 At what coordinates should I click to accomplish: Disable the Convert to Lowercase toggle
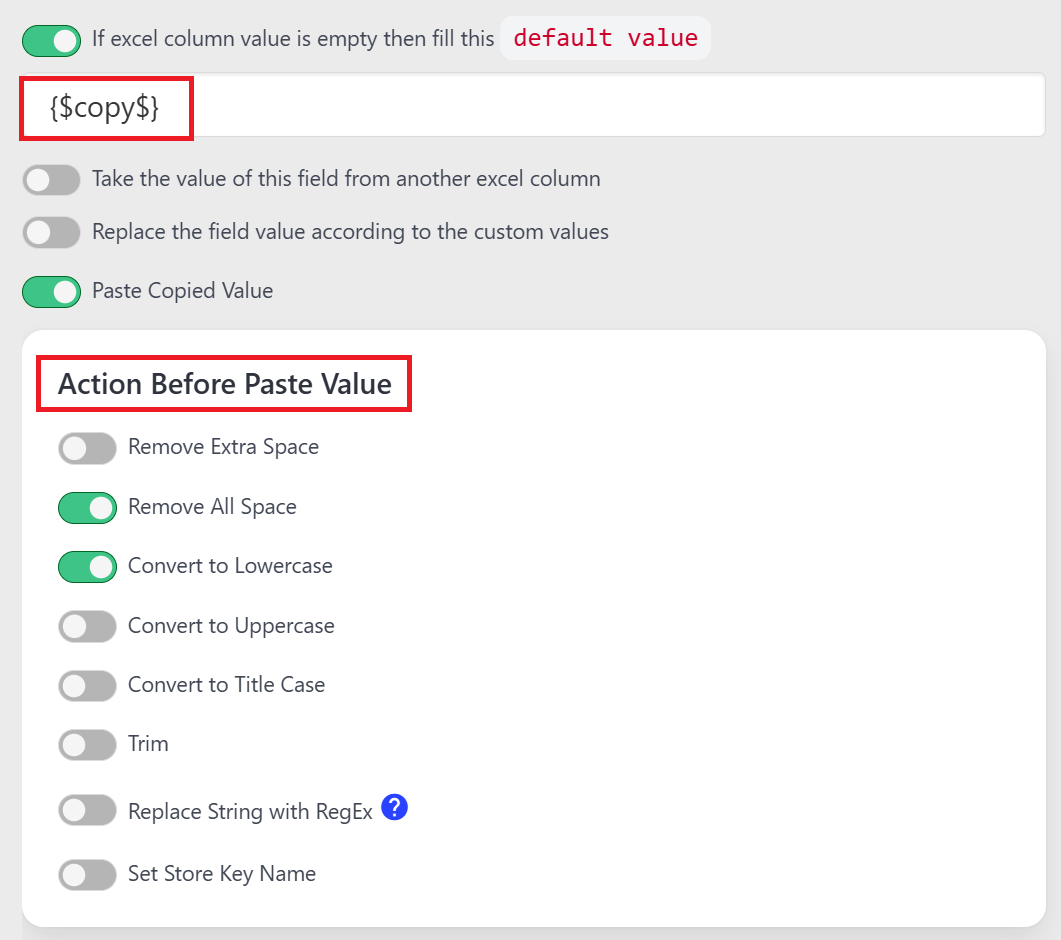pos(87,567)
